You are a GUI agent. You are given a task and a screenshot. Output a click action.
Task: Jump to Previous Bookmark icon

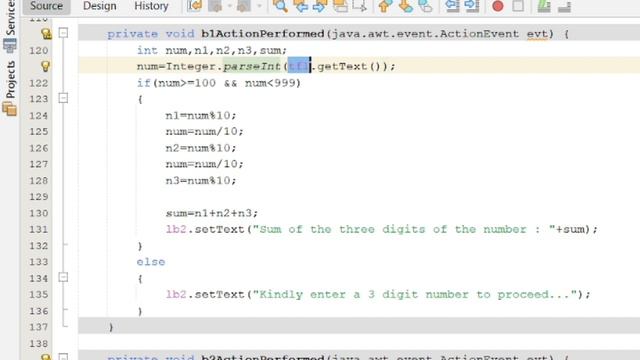(384, 6)
